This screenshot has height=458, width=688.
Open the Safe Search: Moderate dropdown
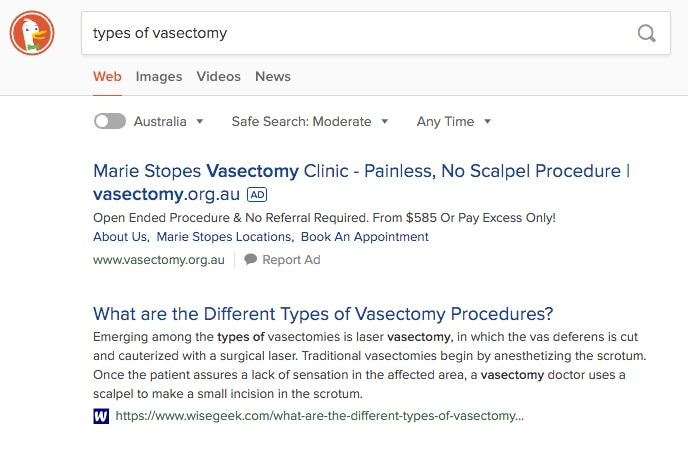coord(310,122)
